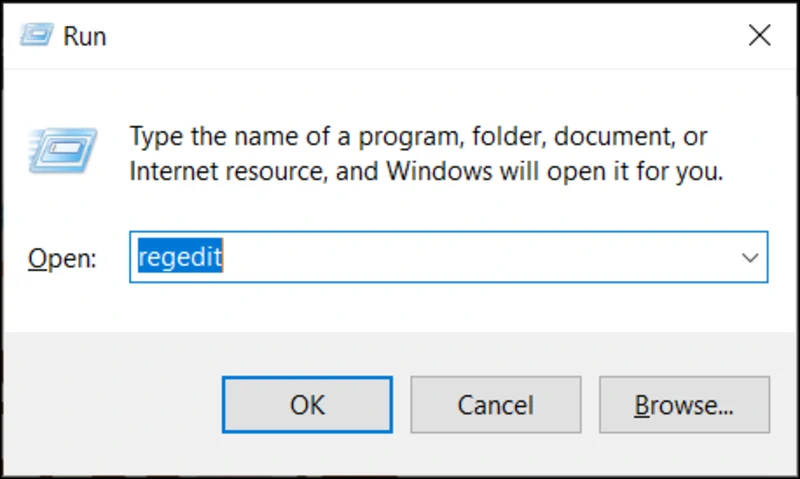This screenshot has width=800, height=479.
Task: Click the "Run" title text
Action: [84, 37]
